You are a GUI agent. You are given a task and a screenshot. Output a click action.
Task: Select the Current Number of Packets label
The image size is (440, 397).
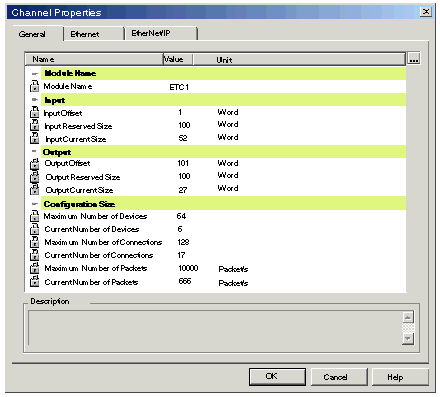pyautogui.click(x=91, y=282)
